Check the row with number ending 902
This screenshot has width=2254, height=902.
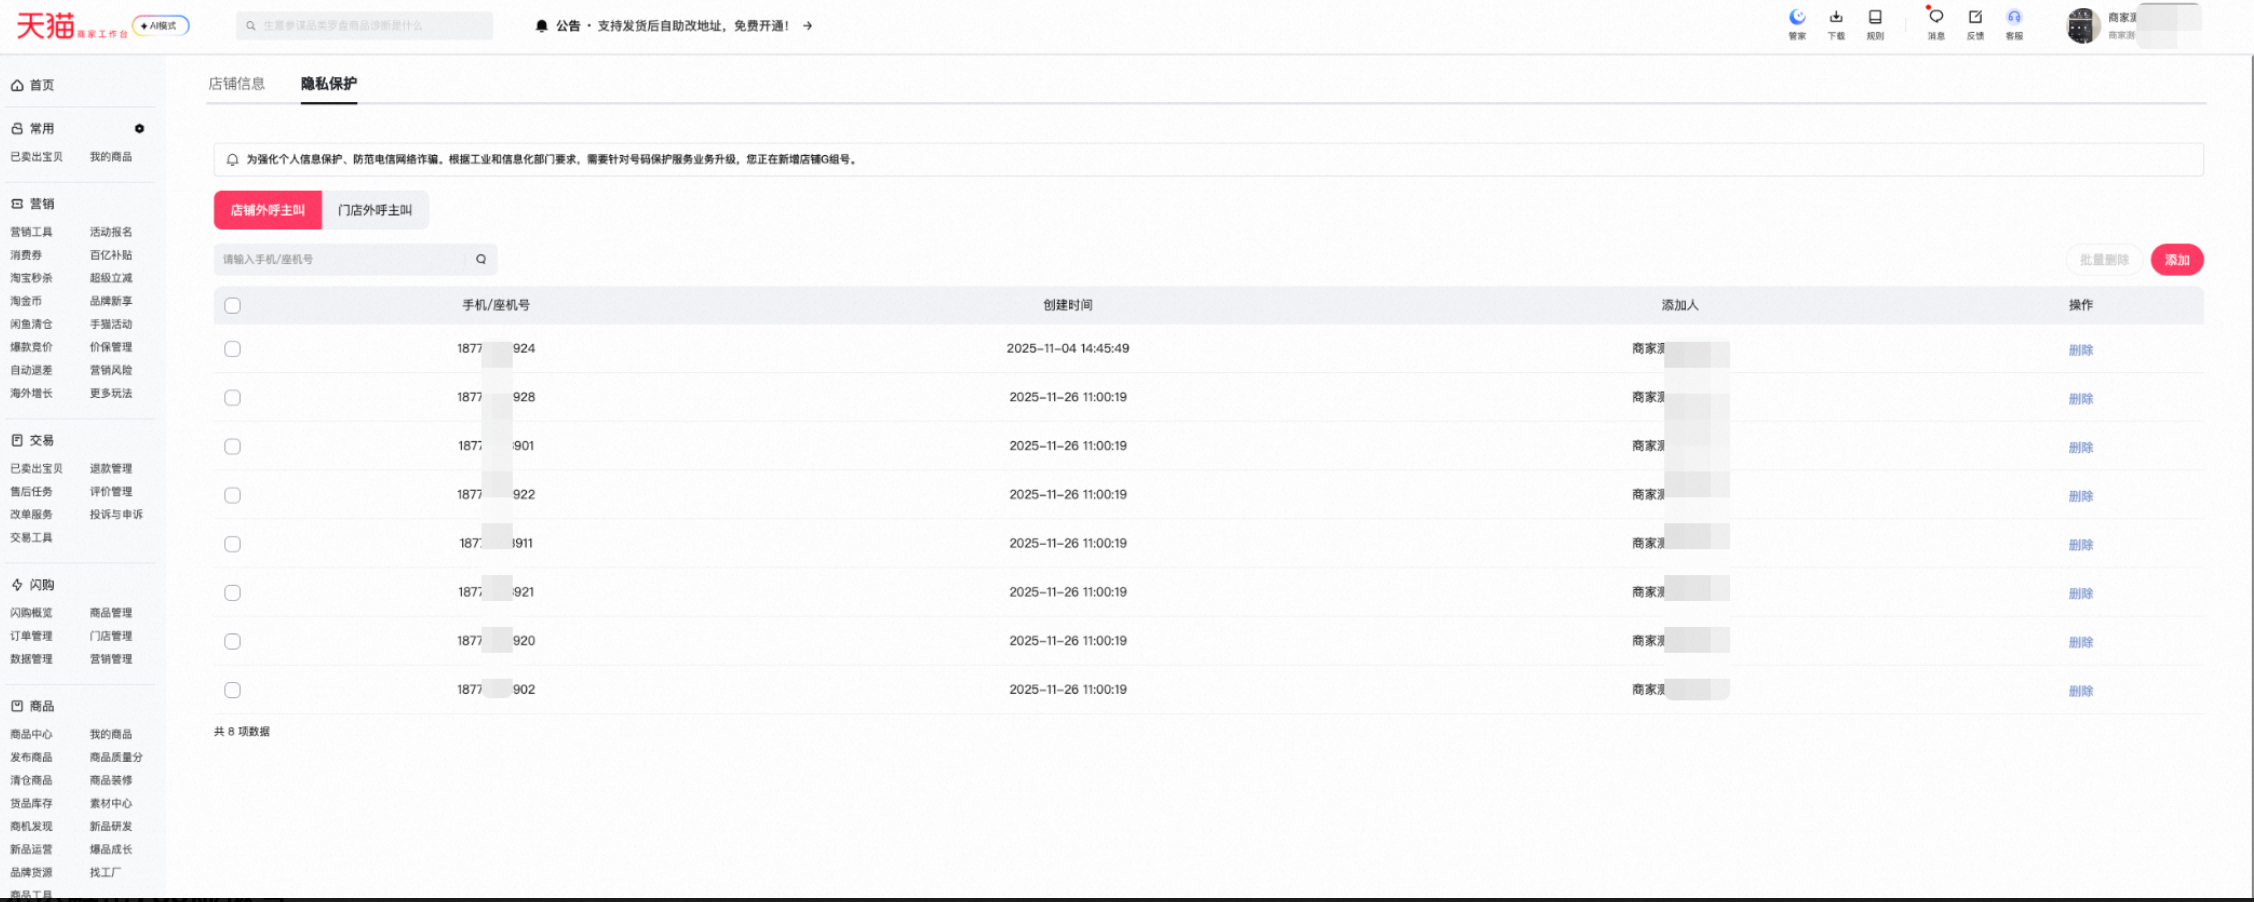233,690
